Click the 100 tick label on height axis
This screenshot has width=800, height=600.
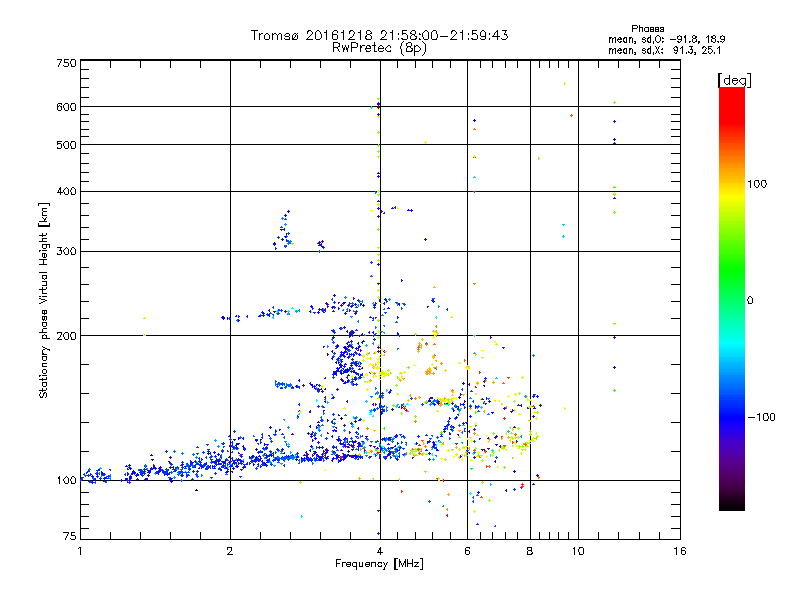pyautogui.click(x=66, y=481)
